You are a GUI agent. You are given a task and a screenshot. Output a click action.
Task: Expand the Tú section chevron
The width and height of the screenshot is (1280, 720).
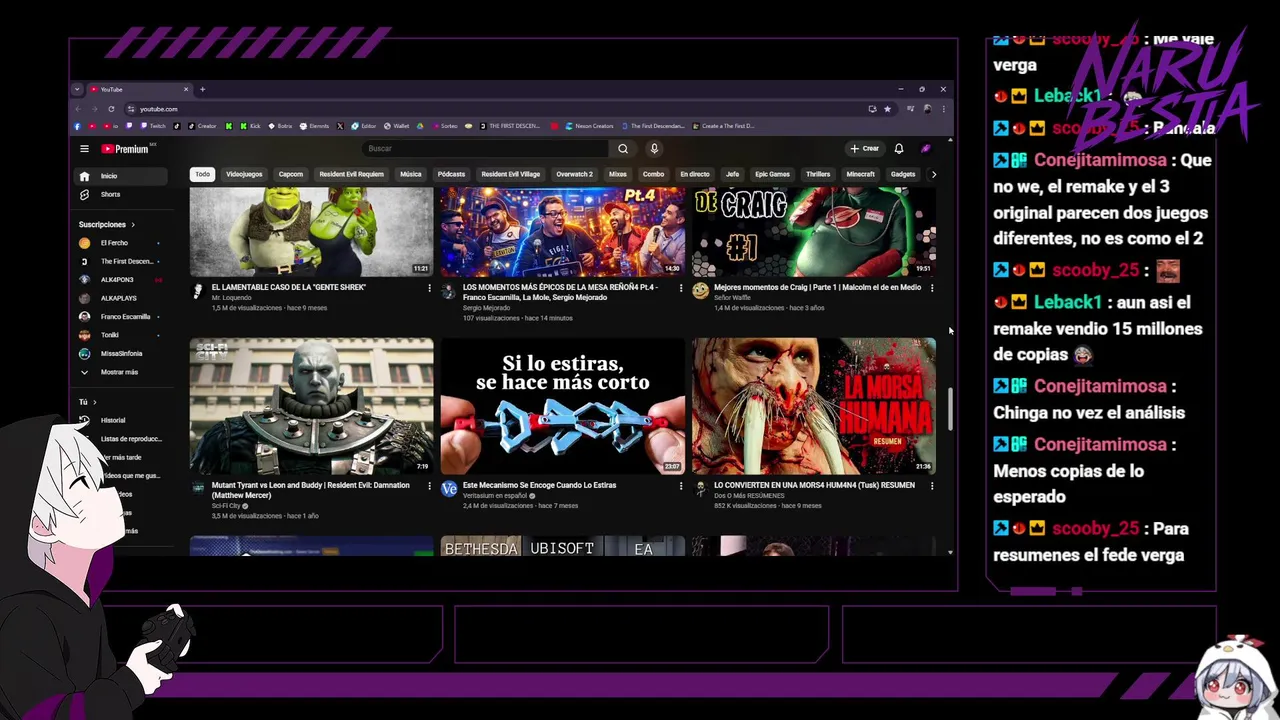coord(94,402)
